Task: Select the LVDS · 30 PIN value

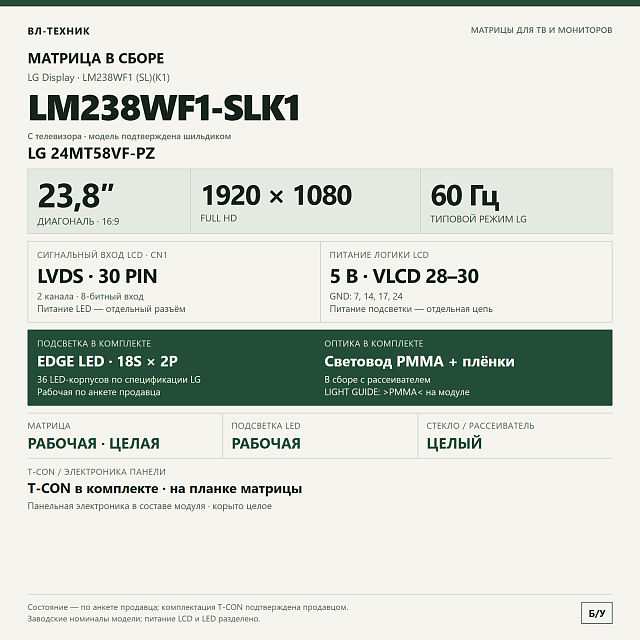Action: click(97, 276)
